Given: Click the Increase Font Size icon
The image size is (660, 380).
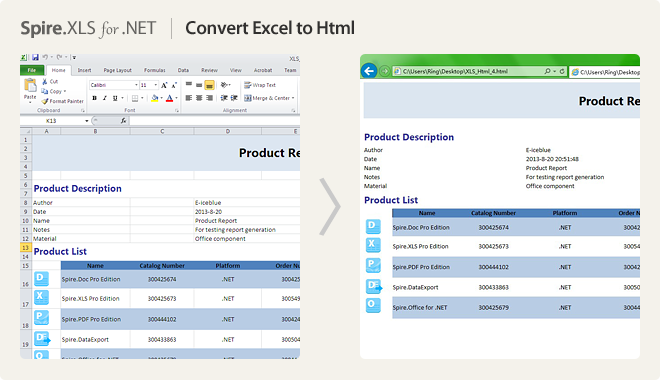Looking at the screenshot, I should 164,85.
